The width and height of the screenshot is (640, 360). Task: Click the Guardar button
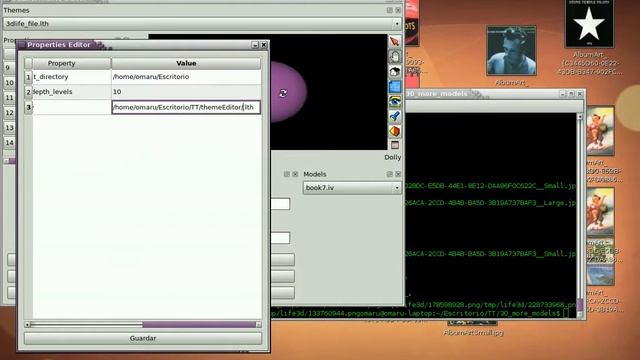click(x=143, y=338)
